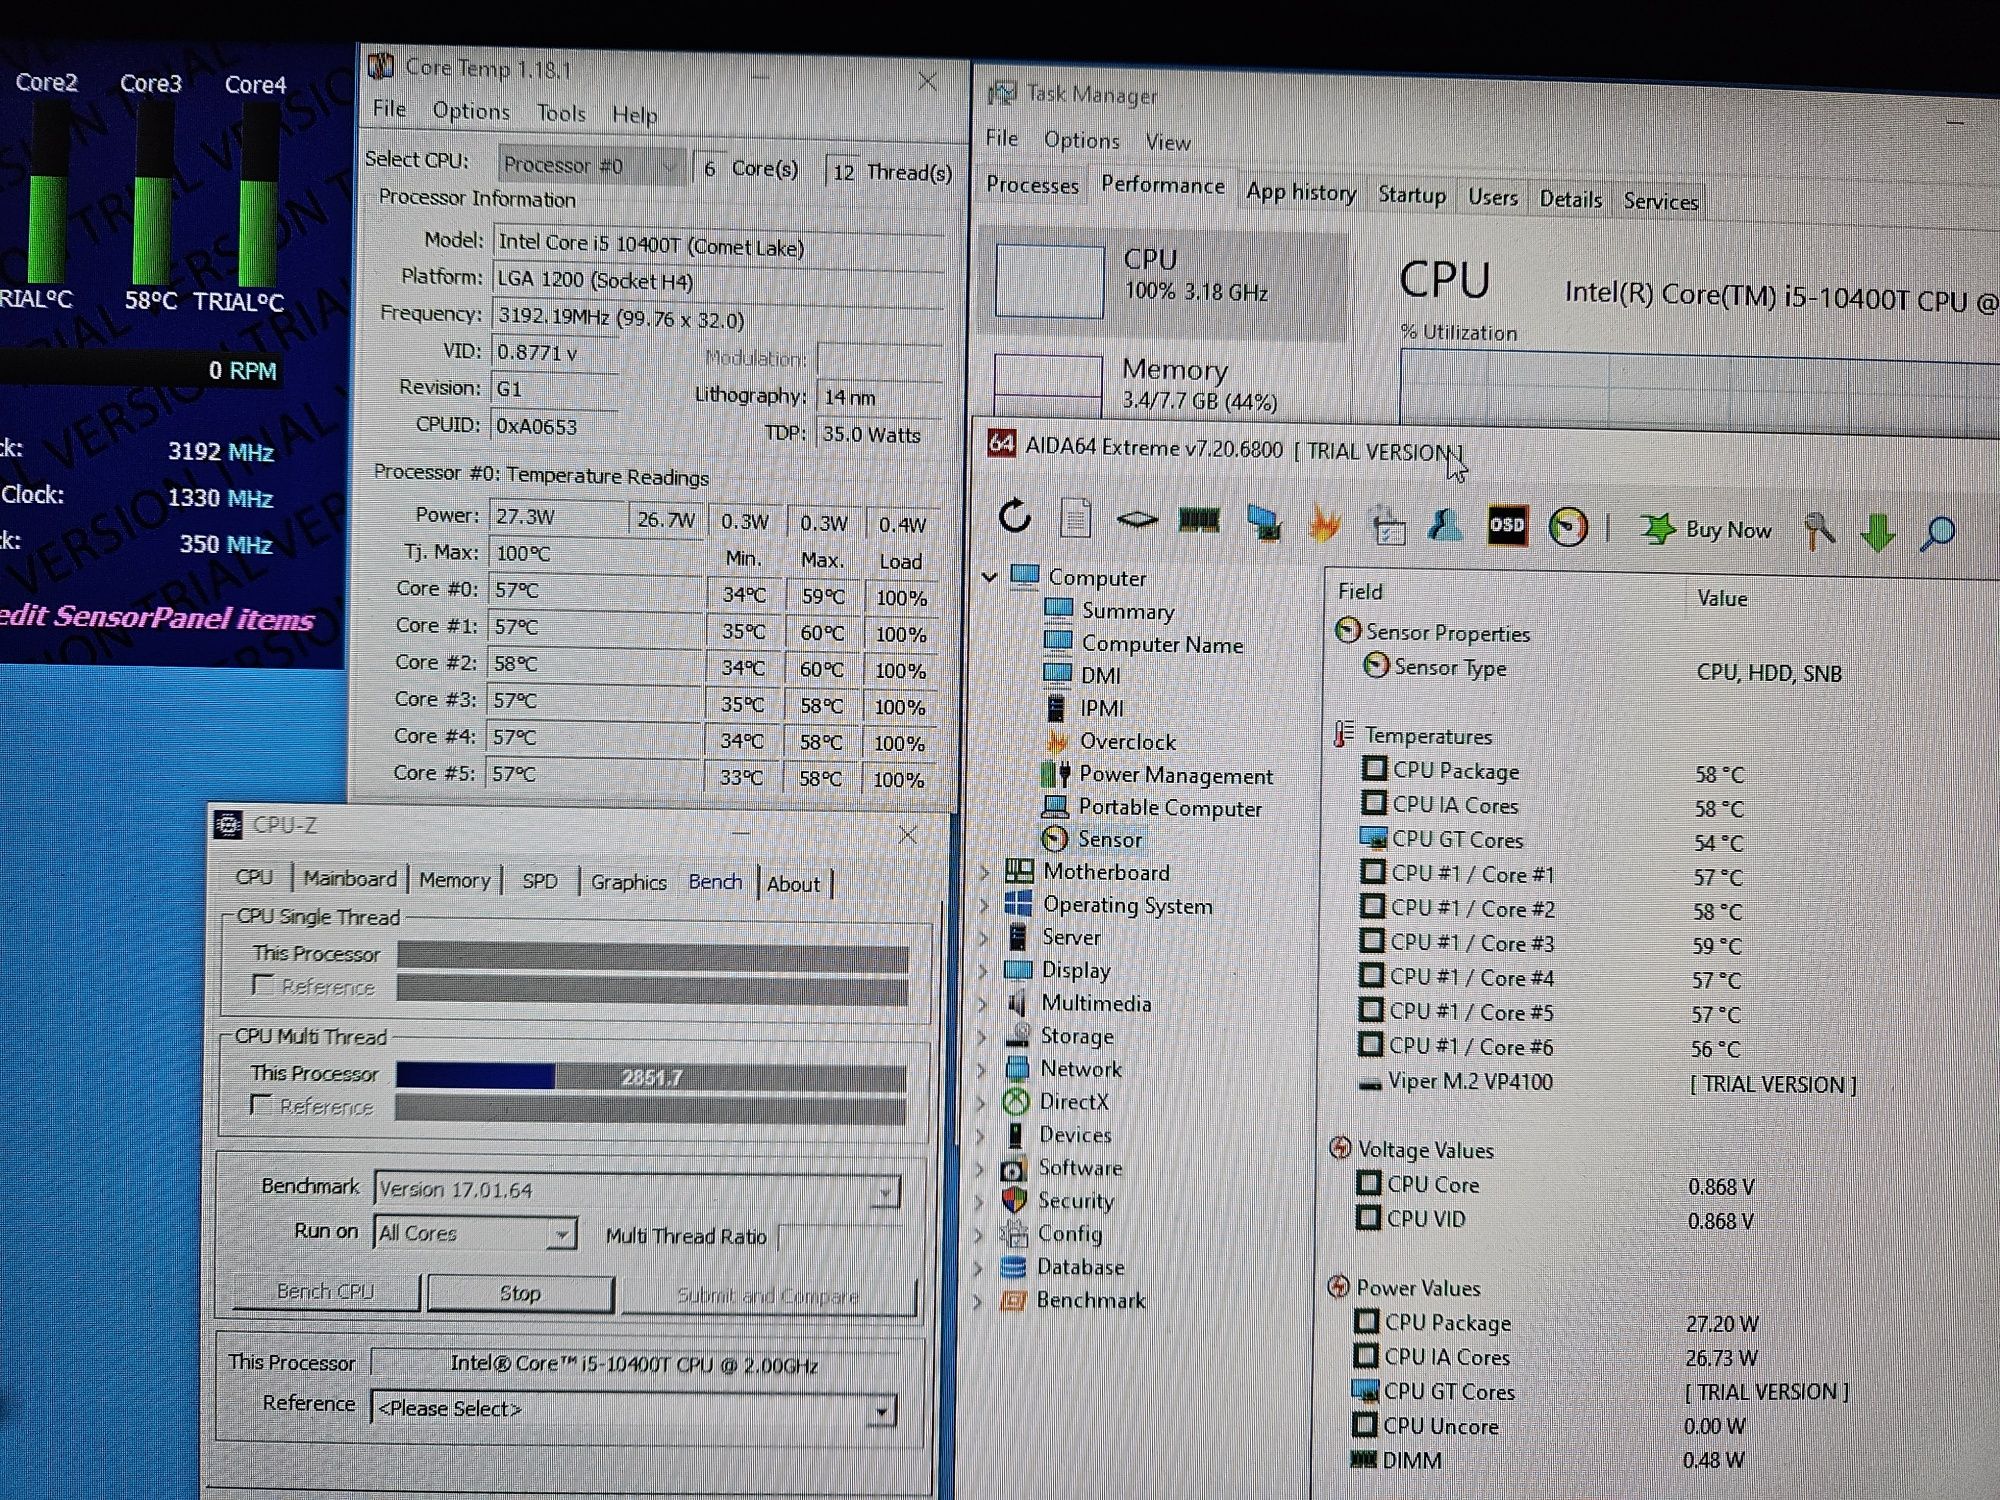Check the CPU Package temperature checkbox
The image size is (2000, 1500).
pos(1375,768)
